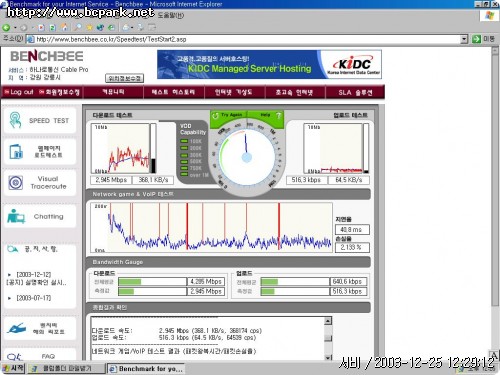Click the 공지사항 notice heading icon
500x375 pixels.
(13, 249)
